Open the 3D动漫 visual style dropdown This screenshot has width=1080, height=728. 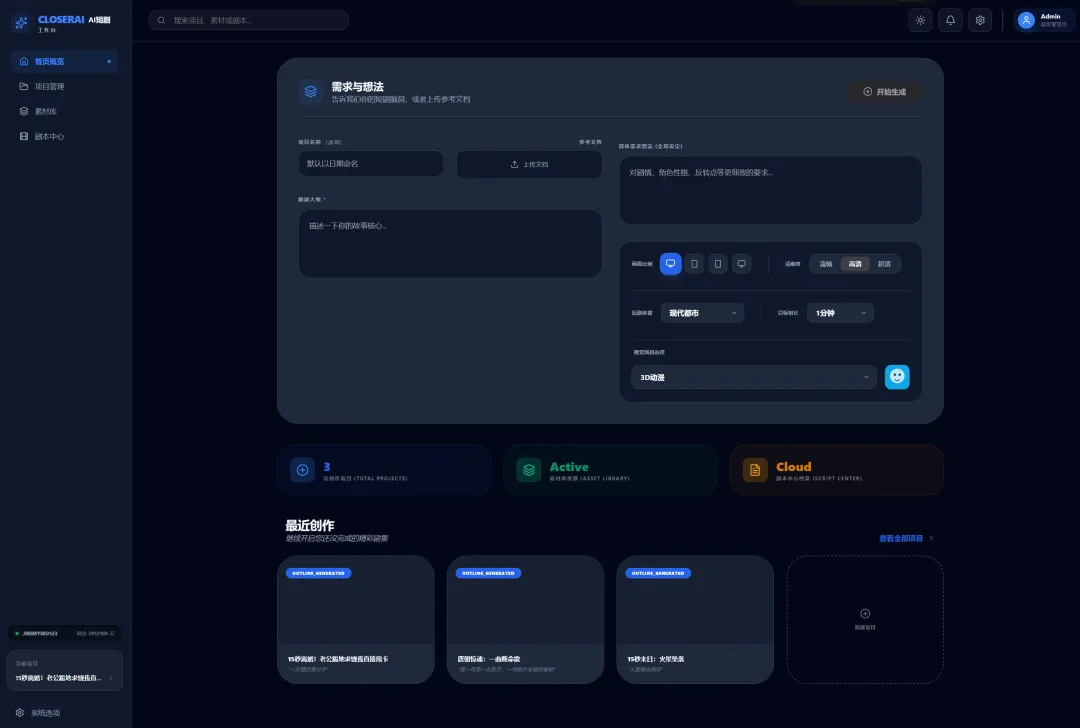pyautogui.click(x=754, y=377)
